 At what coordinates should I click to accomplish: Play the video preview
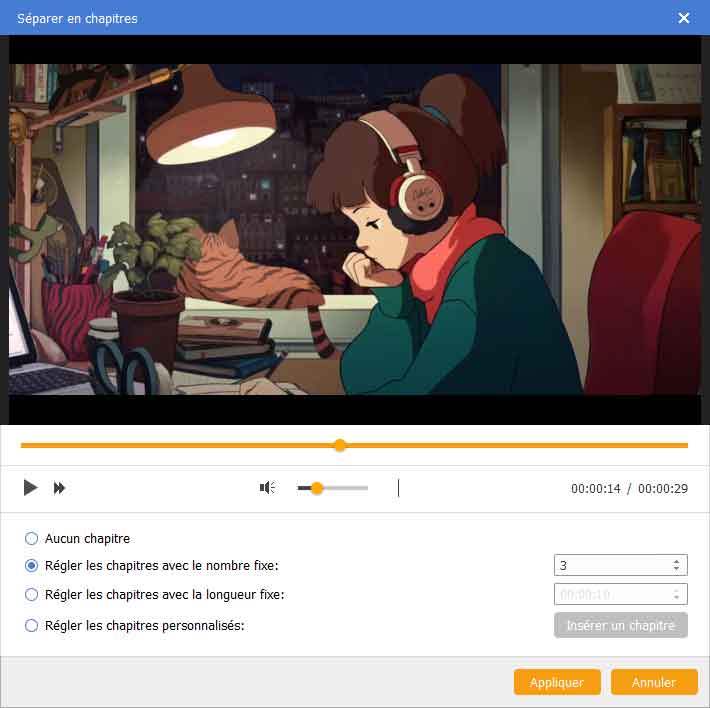pyautogui.click(x=30, y=488)
